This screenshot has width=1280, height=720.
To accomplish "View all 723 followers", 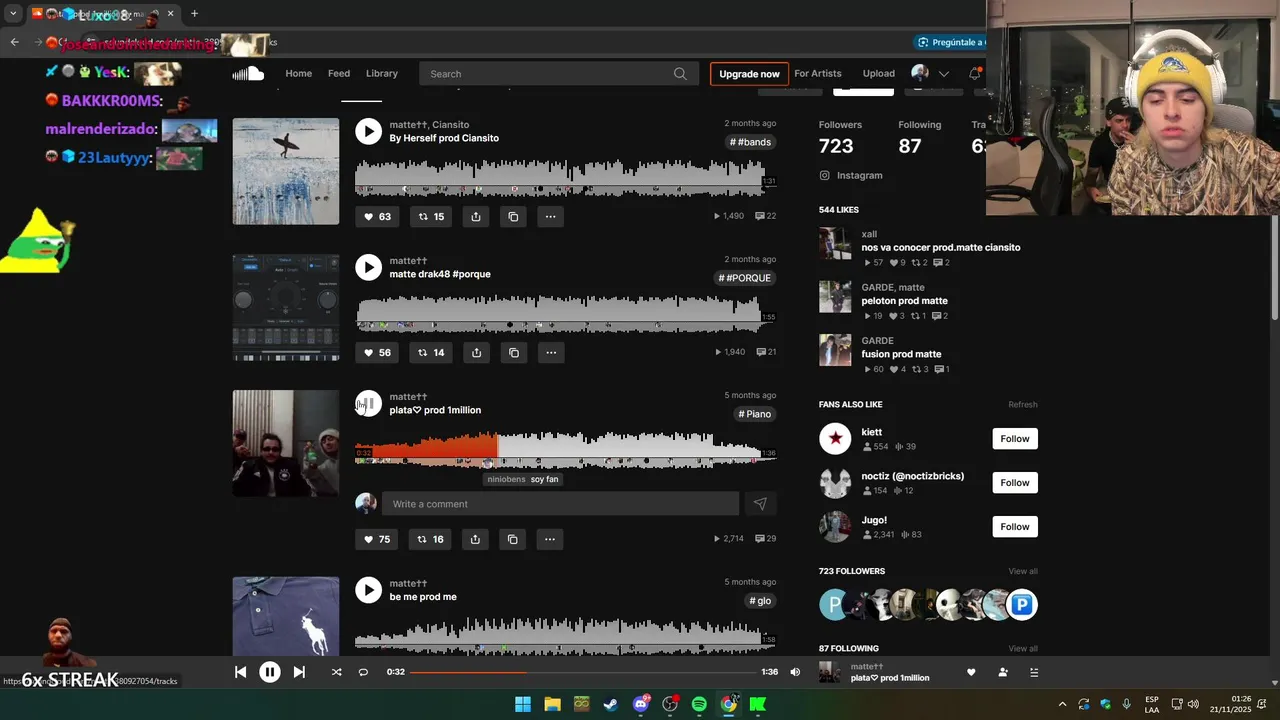I will (x=1023, y=571).
